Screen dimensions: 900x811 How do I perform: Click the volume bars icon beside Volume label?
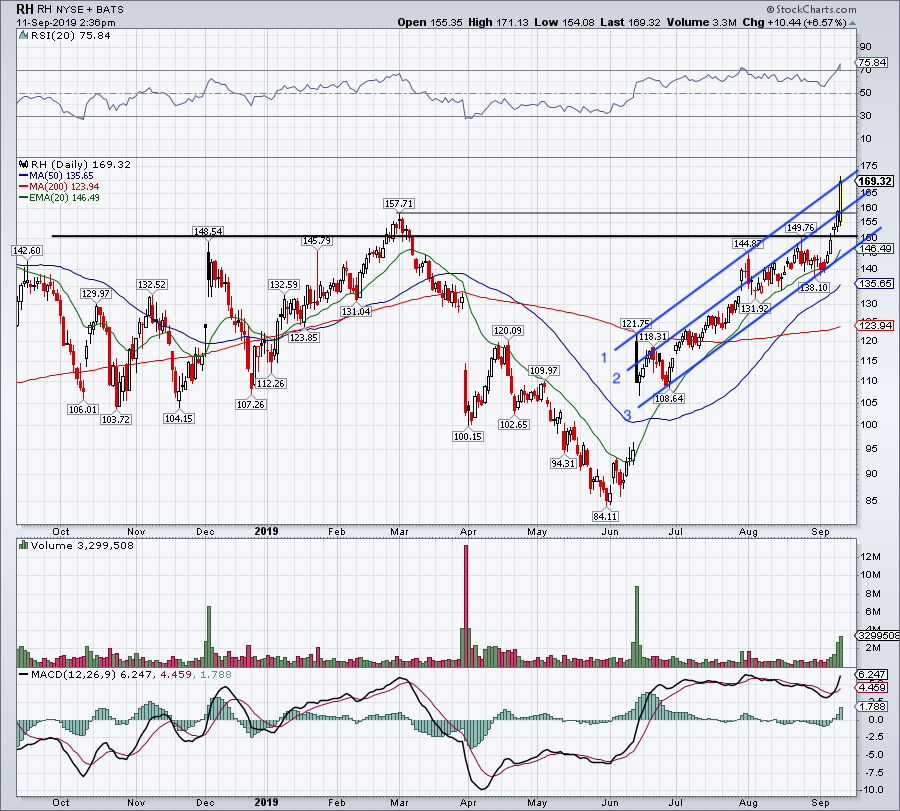click(x=23, y=545)
